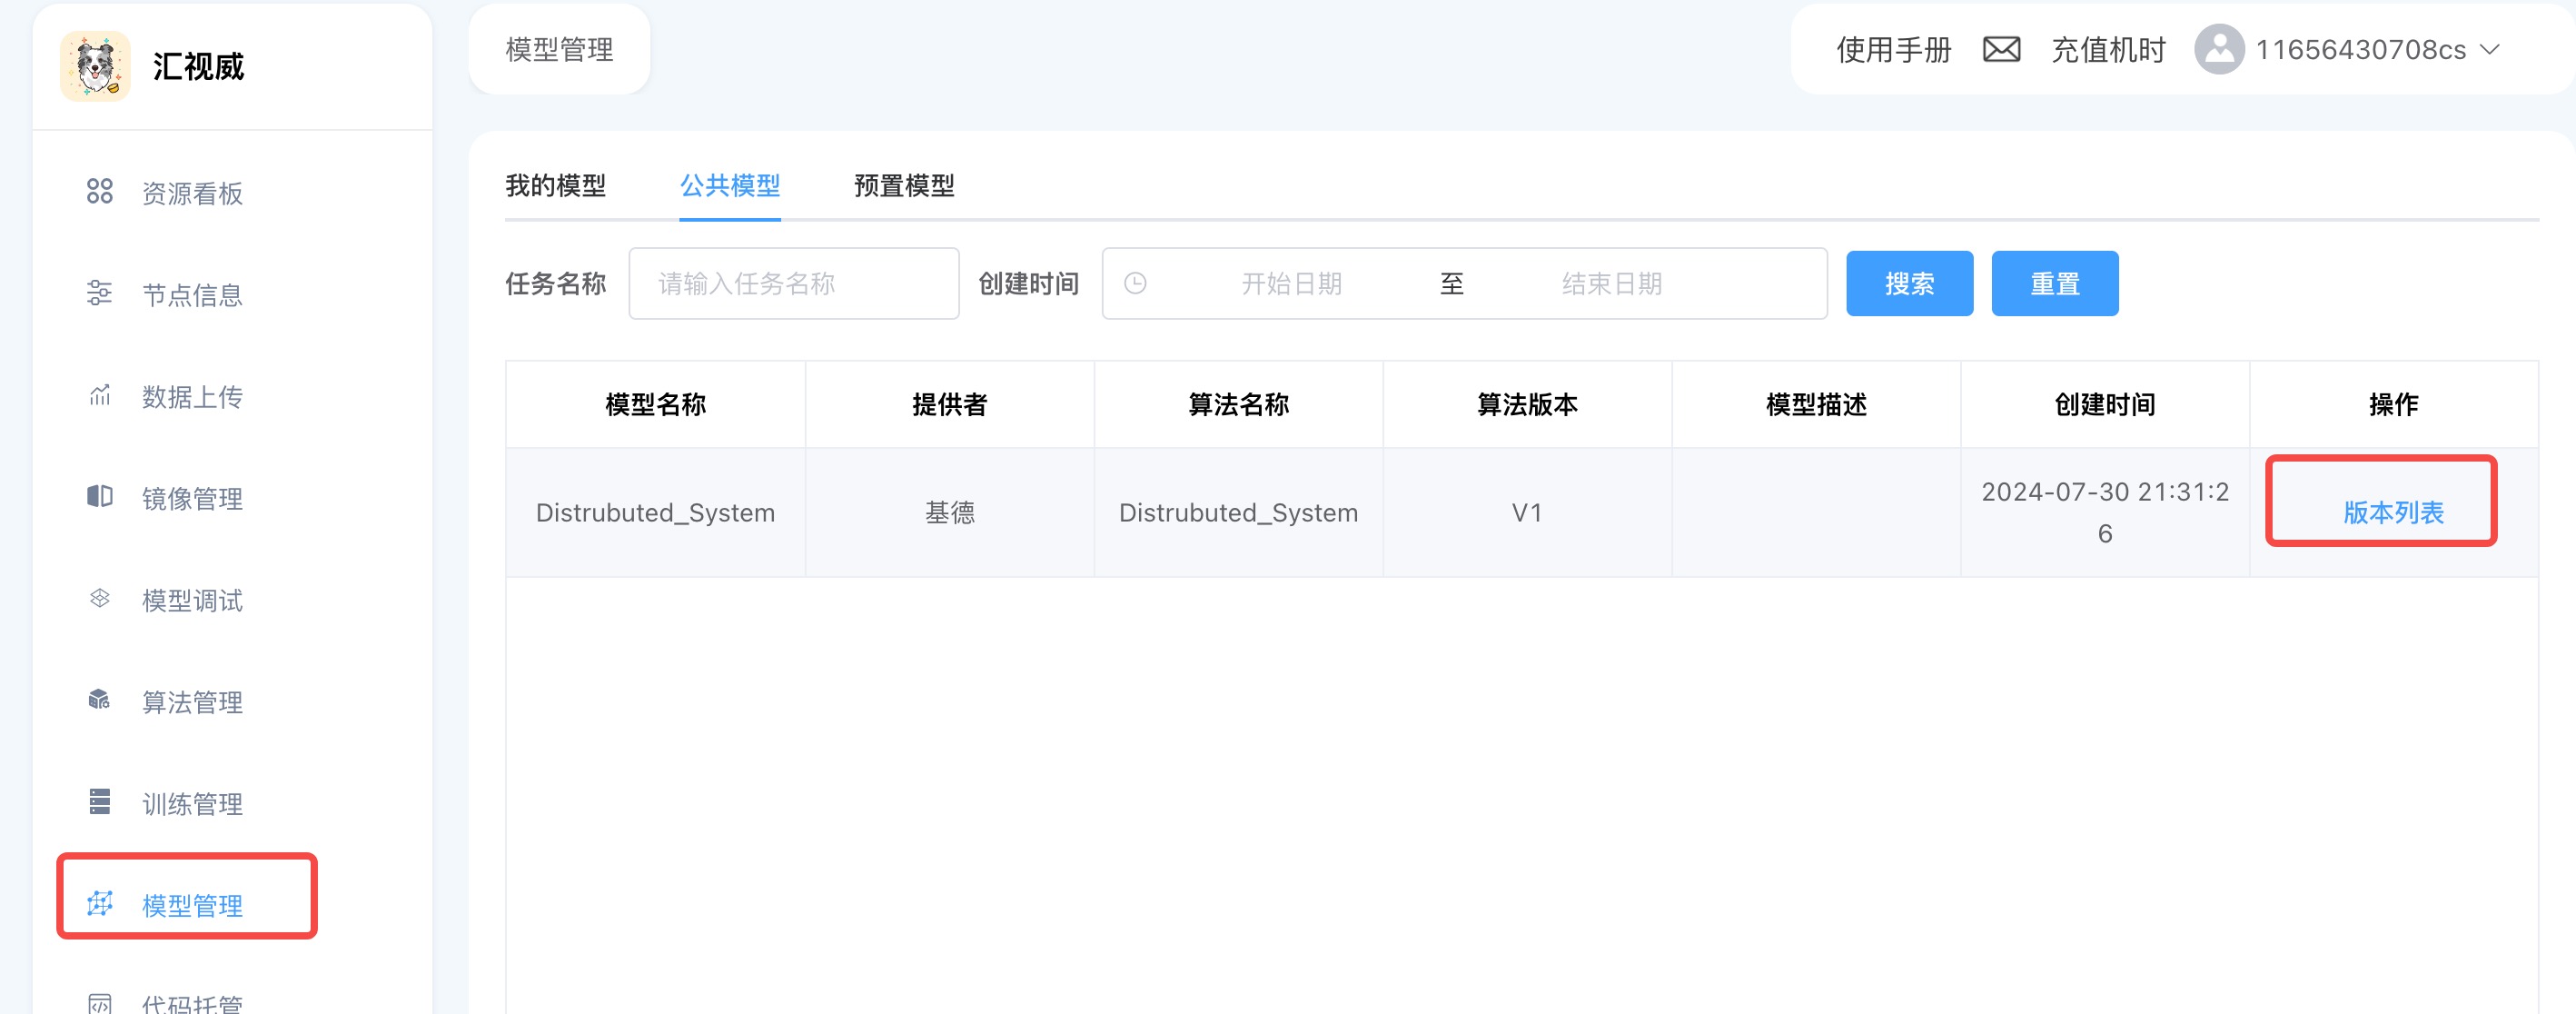The image size is (2576, 1014).
Task: Click the 镜像管理 sidebar icon
Action: pos(99,496)
